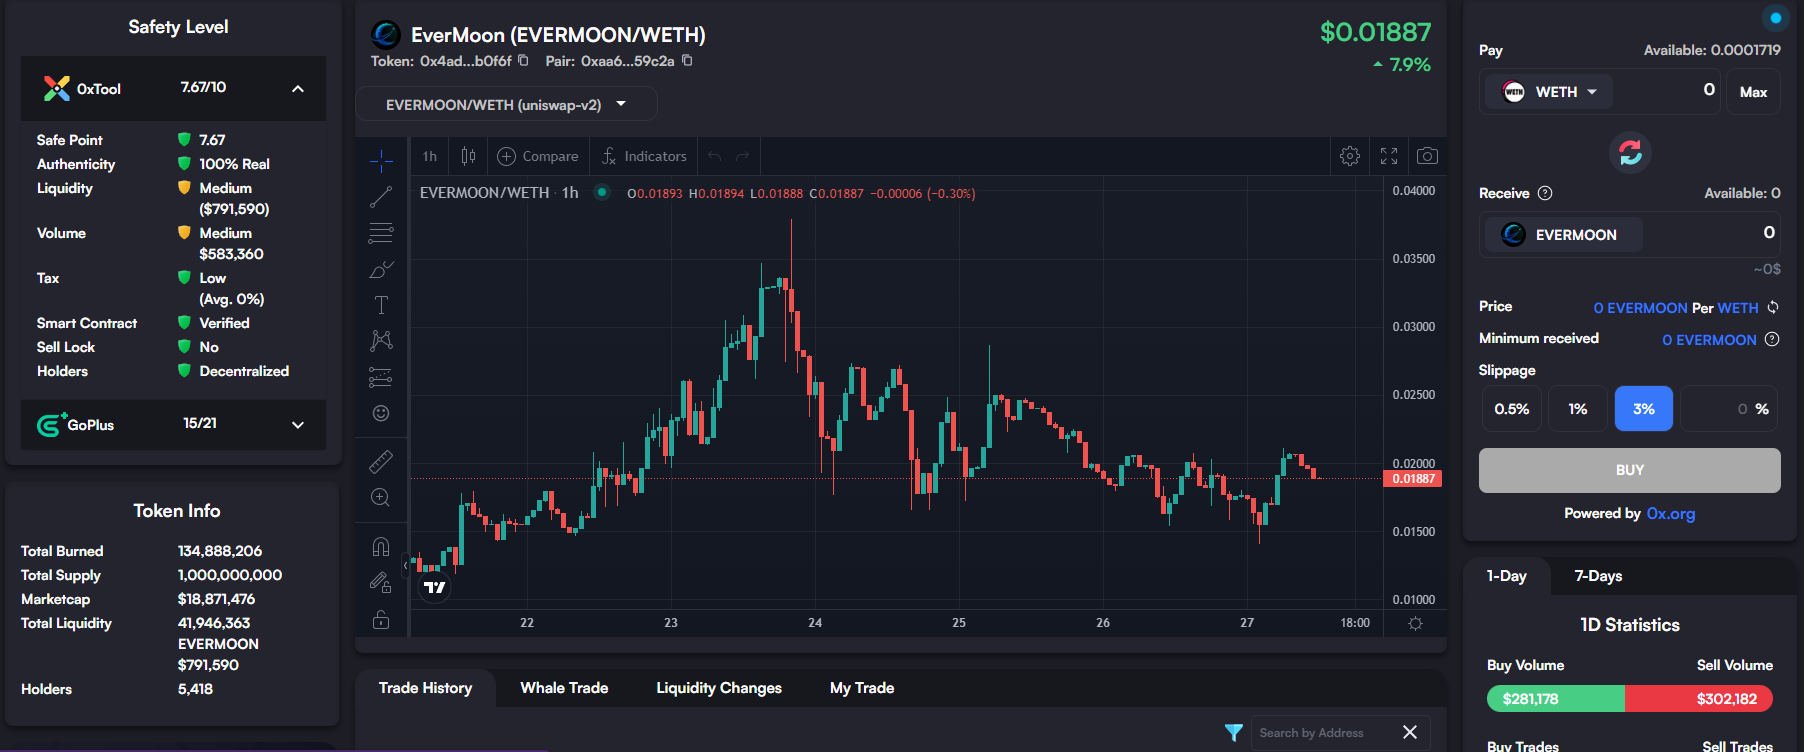This screenshot has height=752, width=1804.
Task: Copy the token address
Action: [x=523, y=61]
